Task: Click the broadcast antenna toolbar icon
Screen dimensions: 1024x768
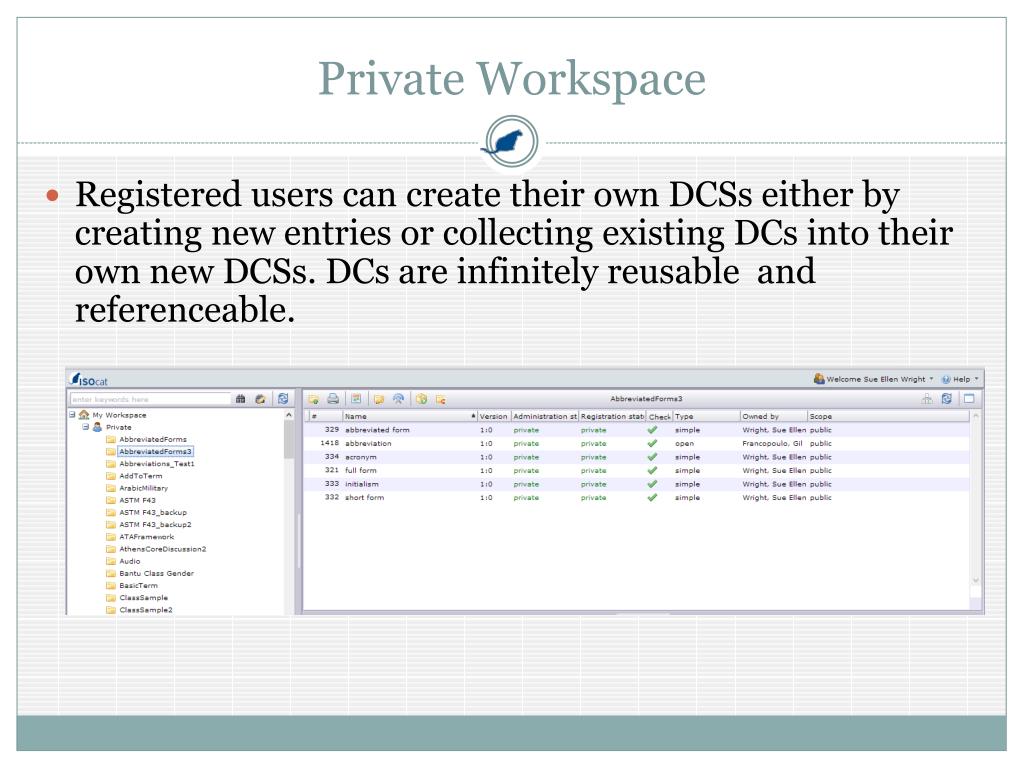Action: click(398, 398)
